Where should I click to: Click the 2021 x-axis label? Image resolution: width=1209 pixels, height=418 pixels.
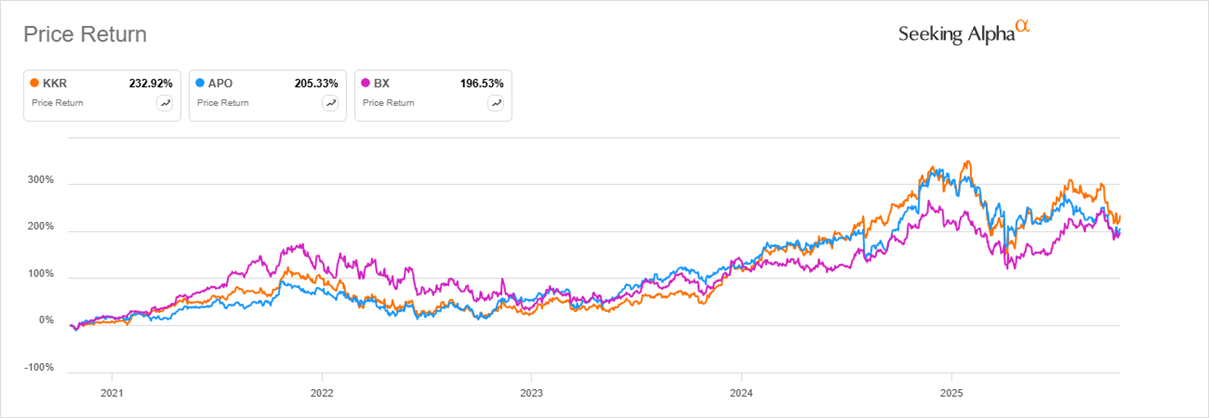coord(112,392)
